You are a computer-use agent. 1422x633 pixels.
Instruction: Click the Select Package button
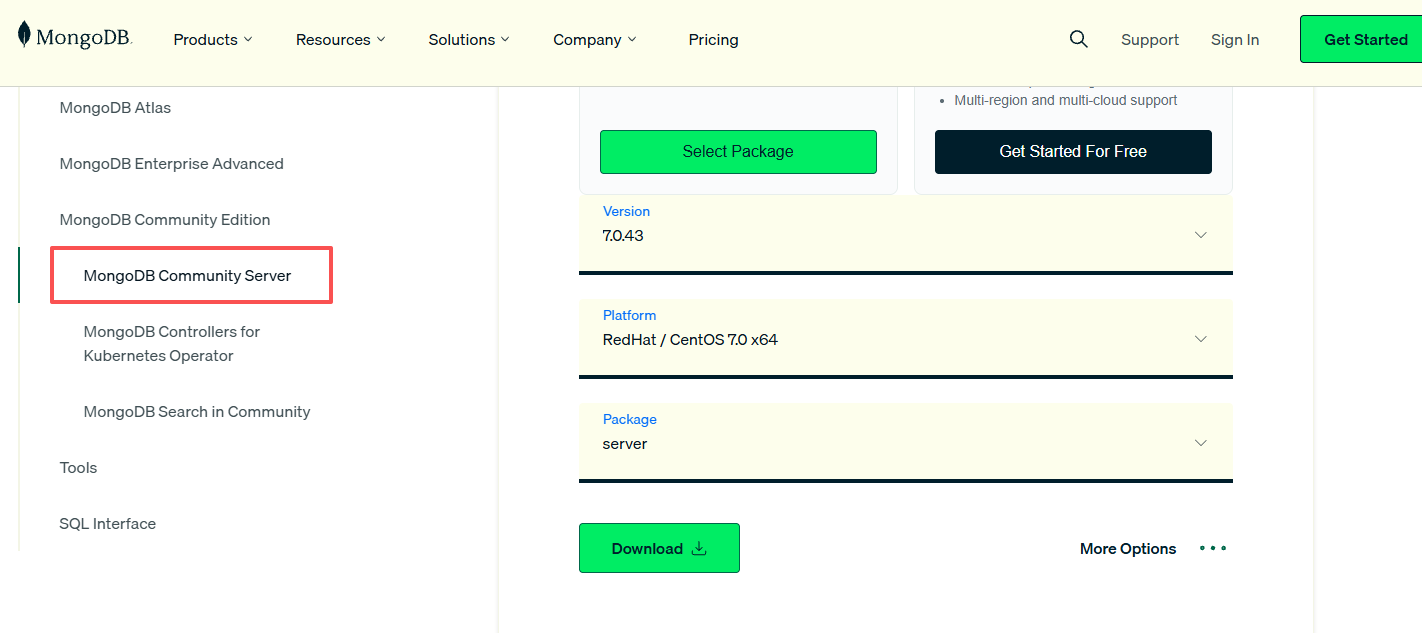tap(738, 152)
